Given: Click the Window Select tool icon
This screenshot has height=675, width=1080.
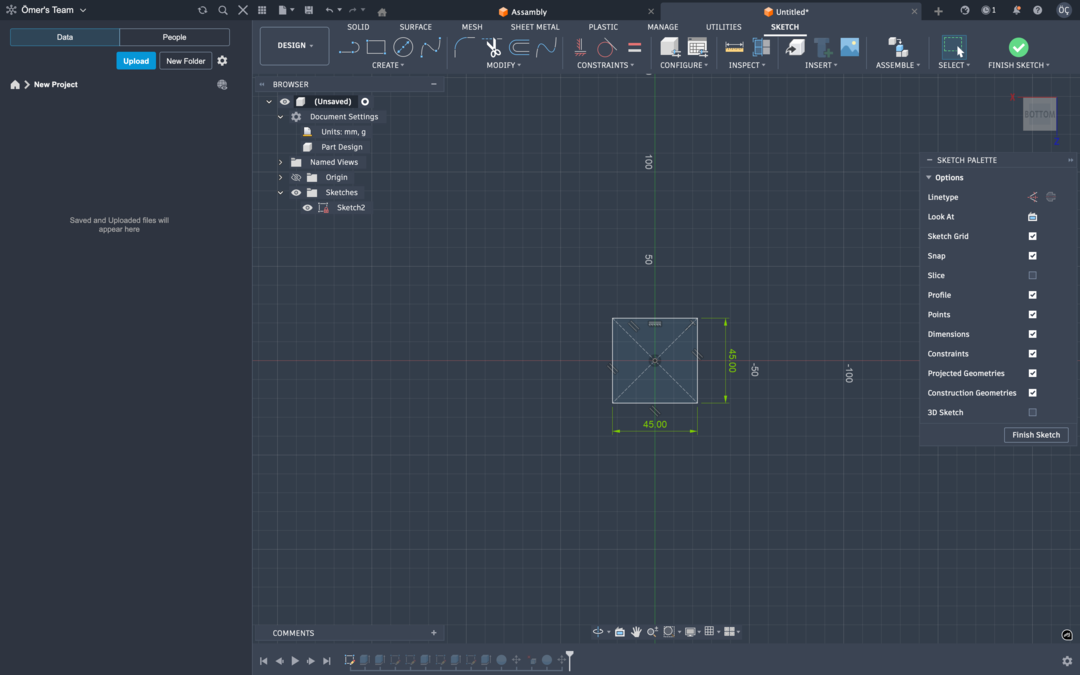Looking at the screenshot, I should point(954,47).
